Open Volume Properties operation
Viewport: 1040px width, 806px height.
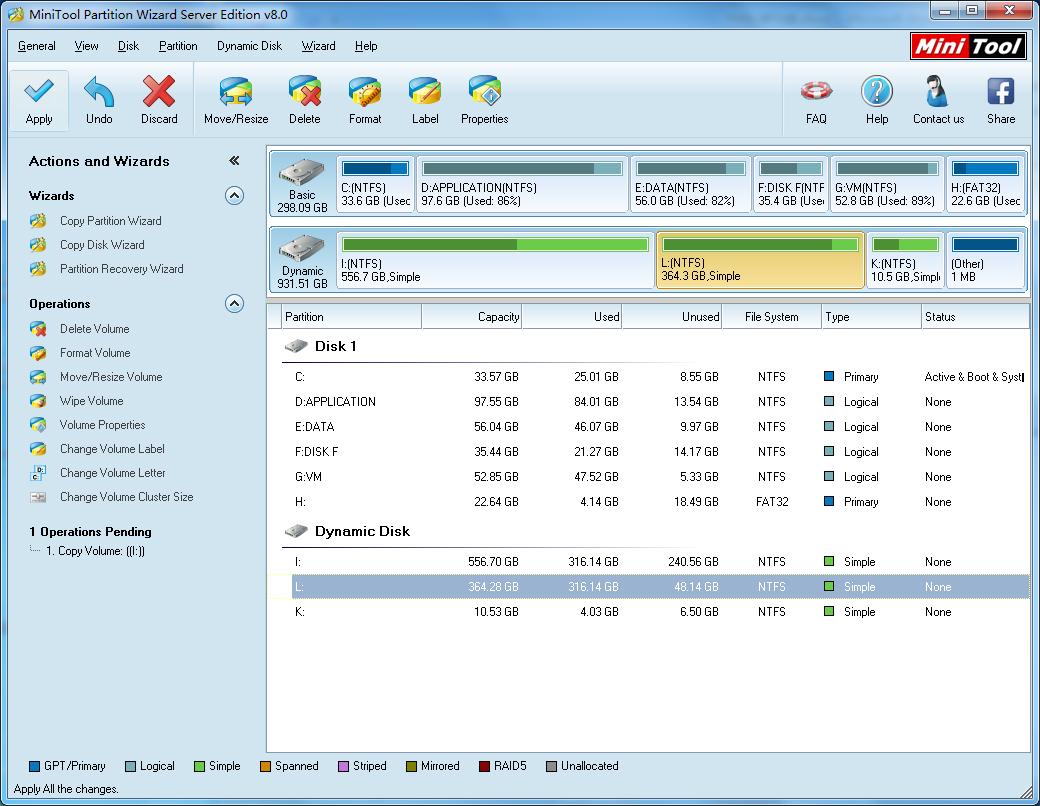(x=102, y=425)
